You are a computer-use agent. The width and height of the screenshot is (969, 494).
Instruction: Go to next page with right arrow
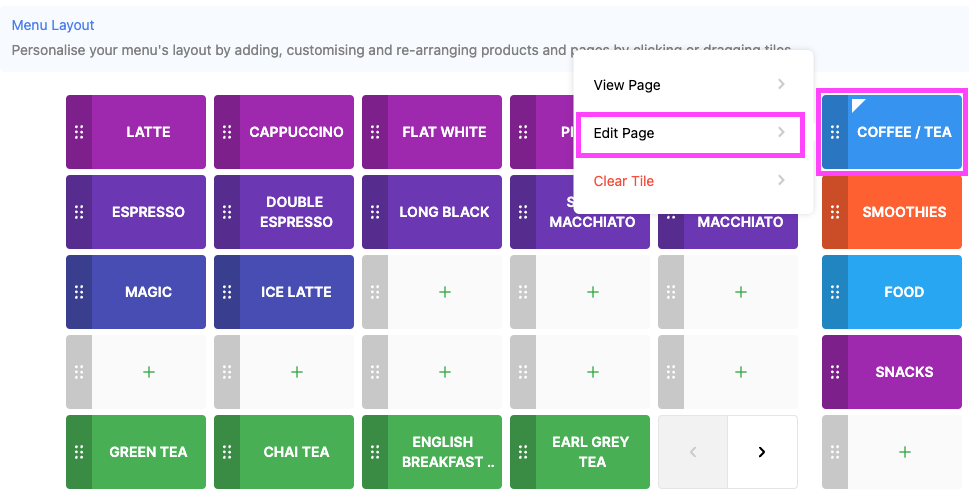tap(762, 452)
